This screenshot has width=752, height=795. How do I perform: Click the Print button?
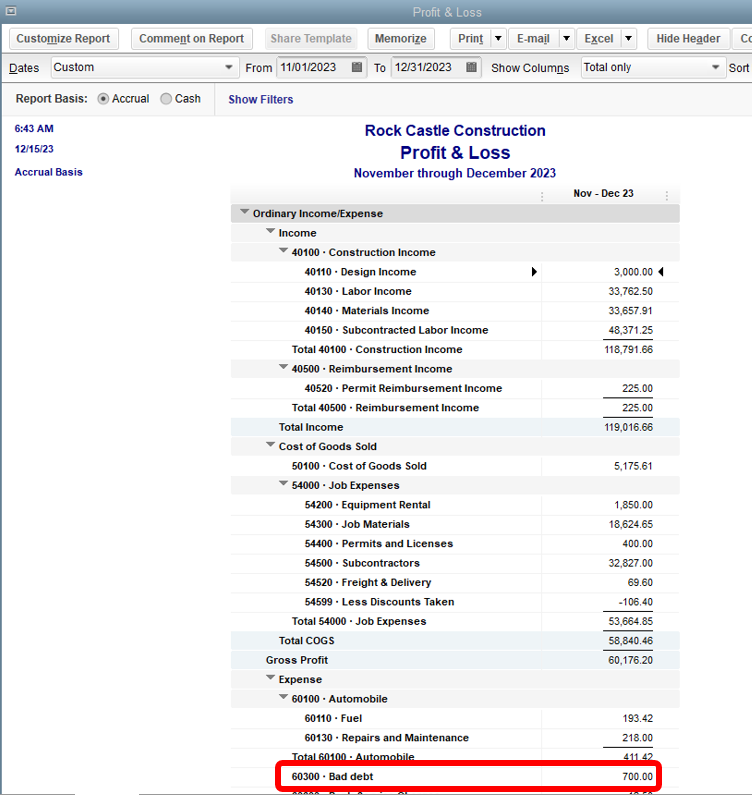(471, 39)
